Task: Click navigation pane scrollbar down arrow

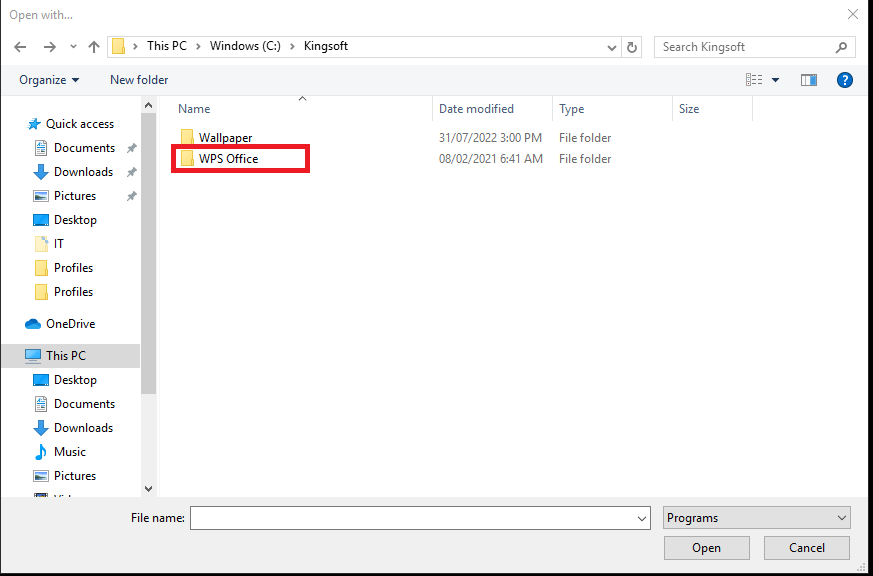Action: coord(148,489)
